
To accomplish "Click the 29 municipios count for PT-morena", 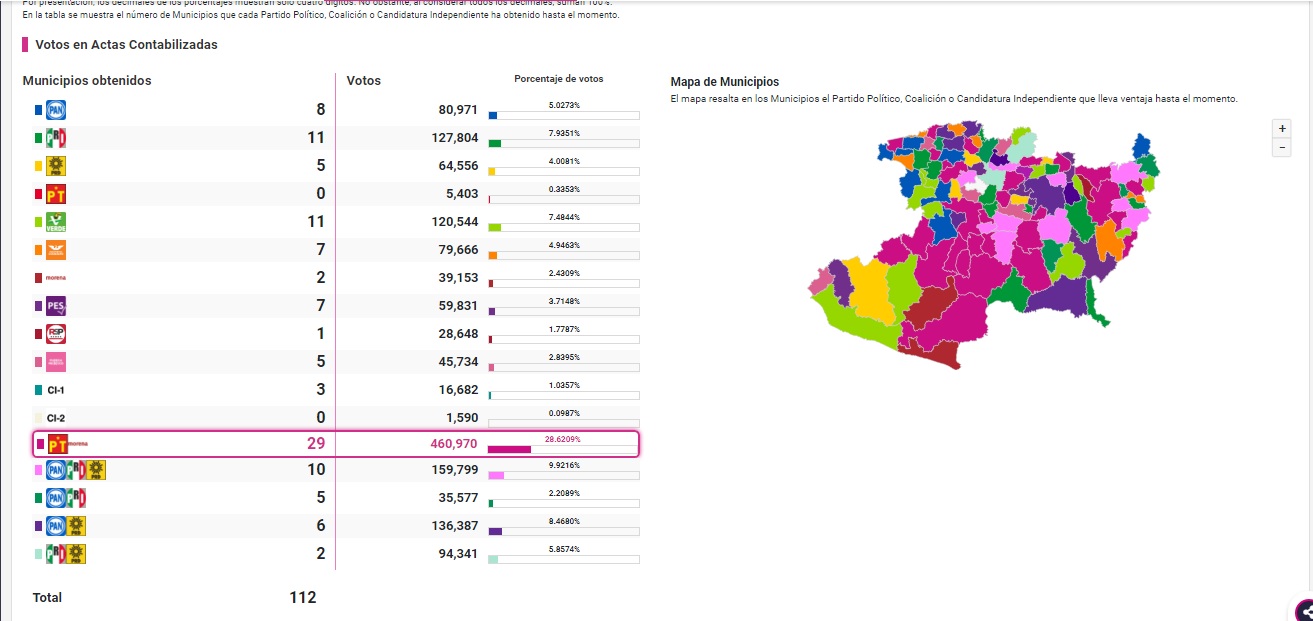I will [316, 444].
